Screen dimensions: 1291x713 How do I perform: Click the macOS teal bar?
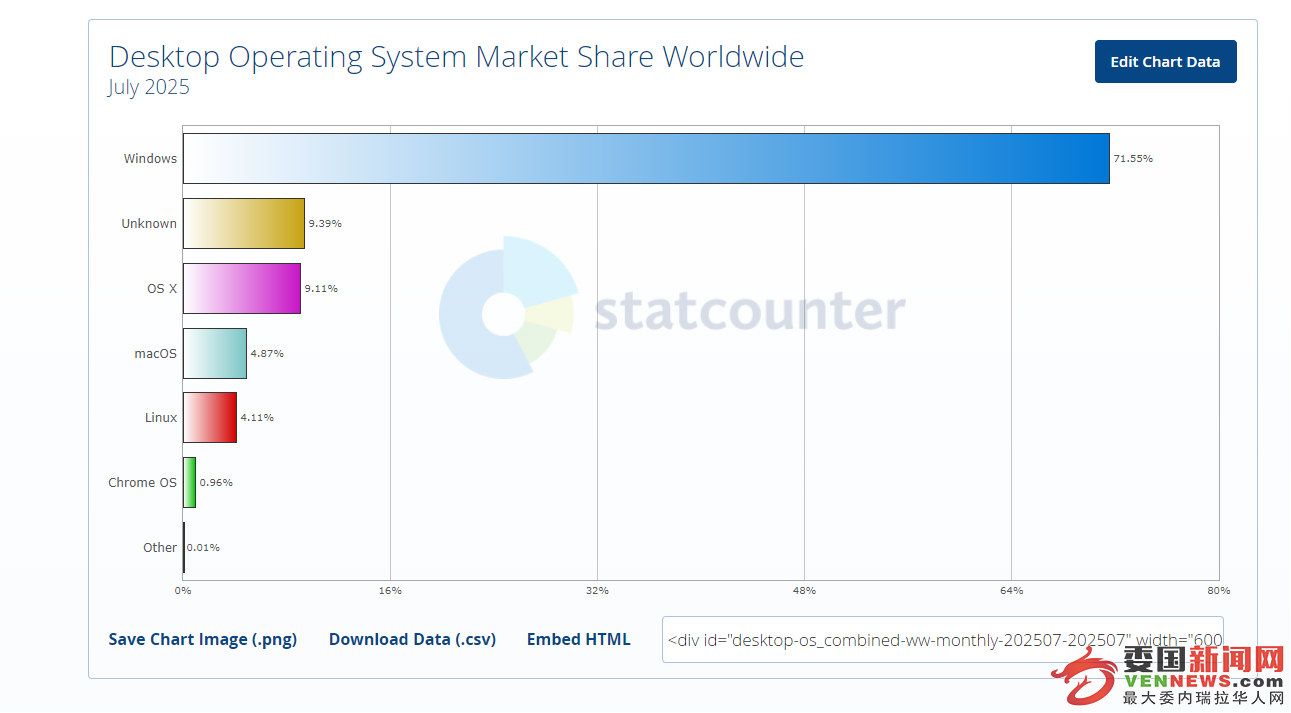[215, 353]
